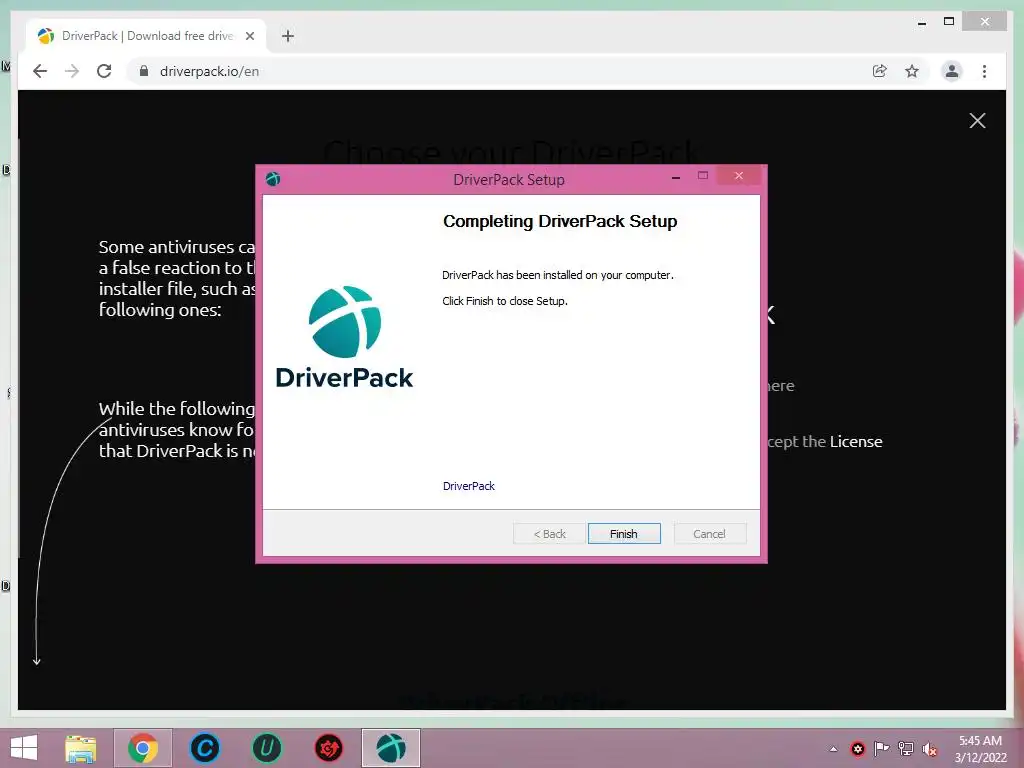The width and height of the screenshot is (1024, 768).
Task: Share this page via Chrome share icon
Action: coord(880,71)
